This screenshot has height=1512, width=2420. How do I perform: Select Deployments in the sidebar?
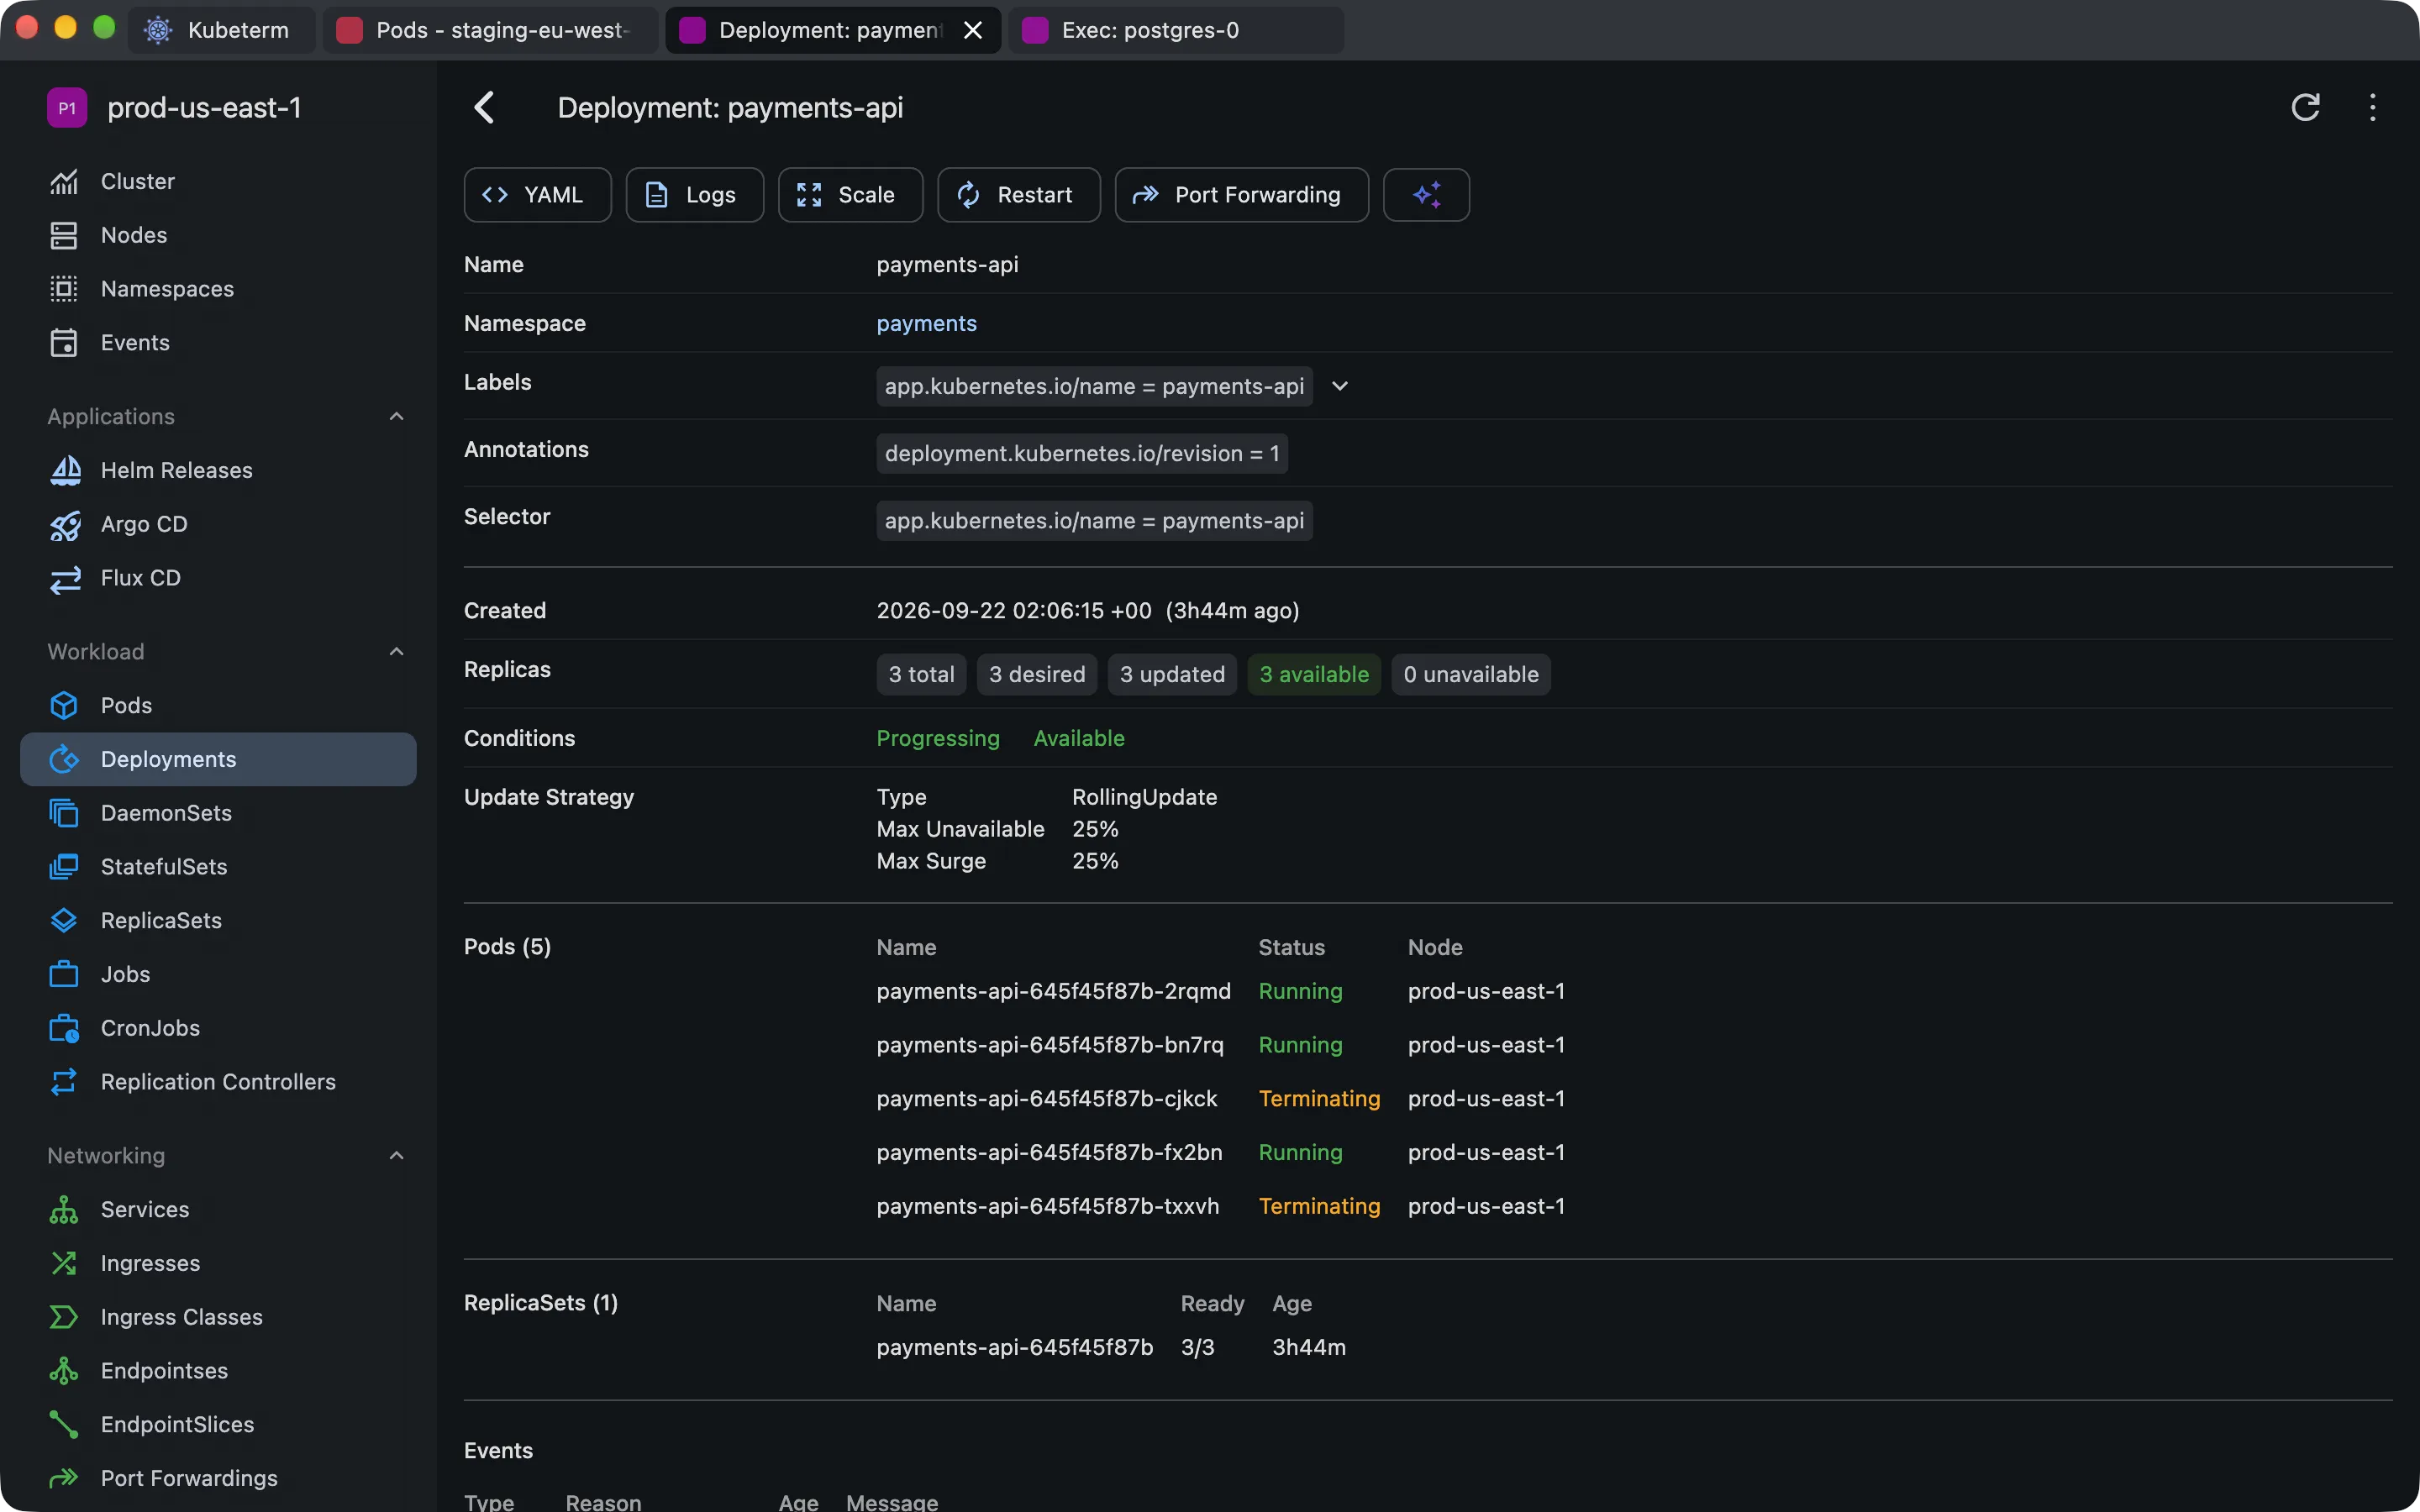click(x=218, y=759)
